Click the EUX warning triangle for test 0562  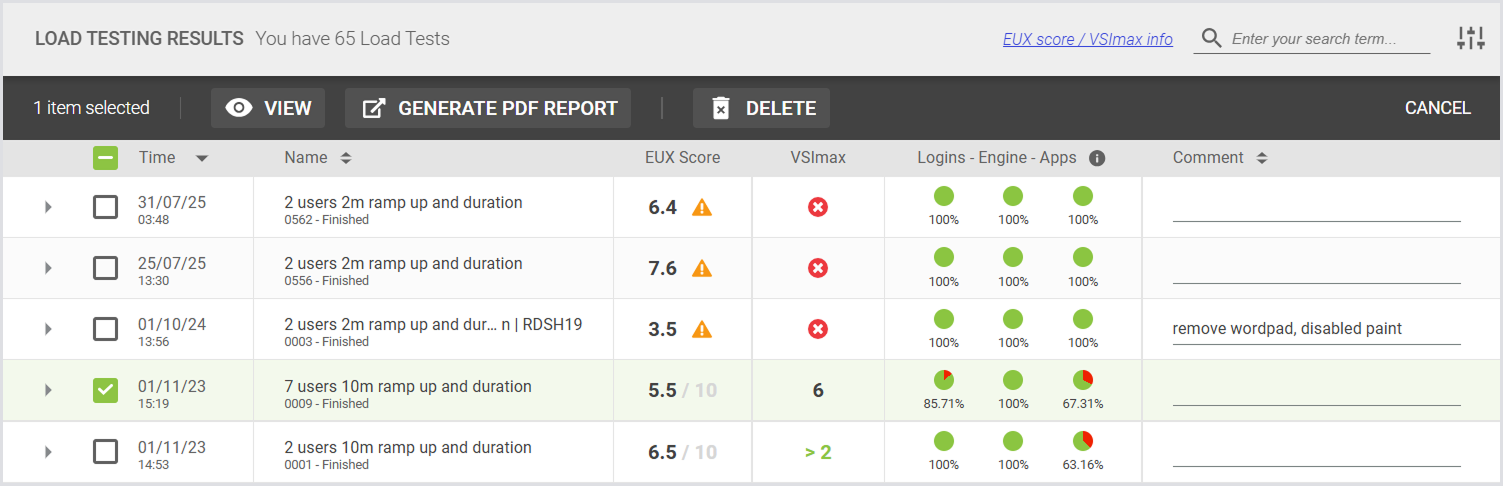702,208
